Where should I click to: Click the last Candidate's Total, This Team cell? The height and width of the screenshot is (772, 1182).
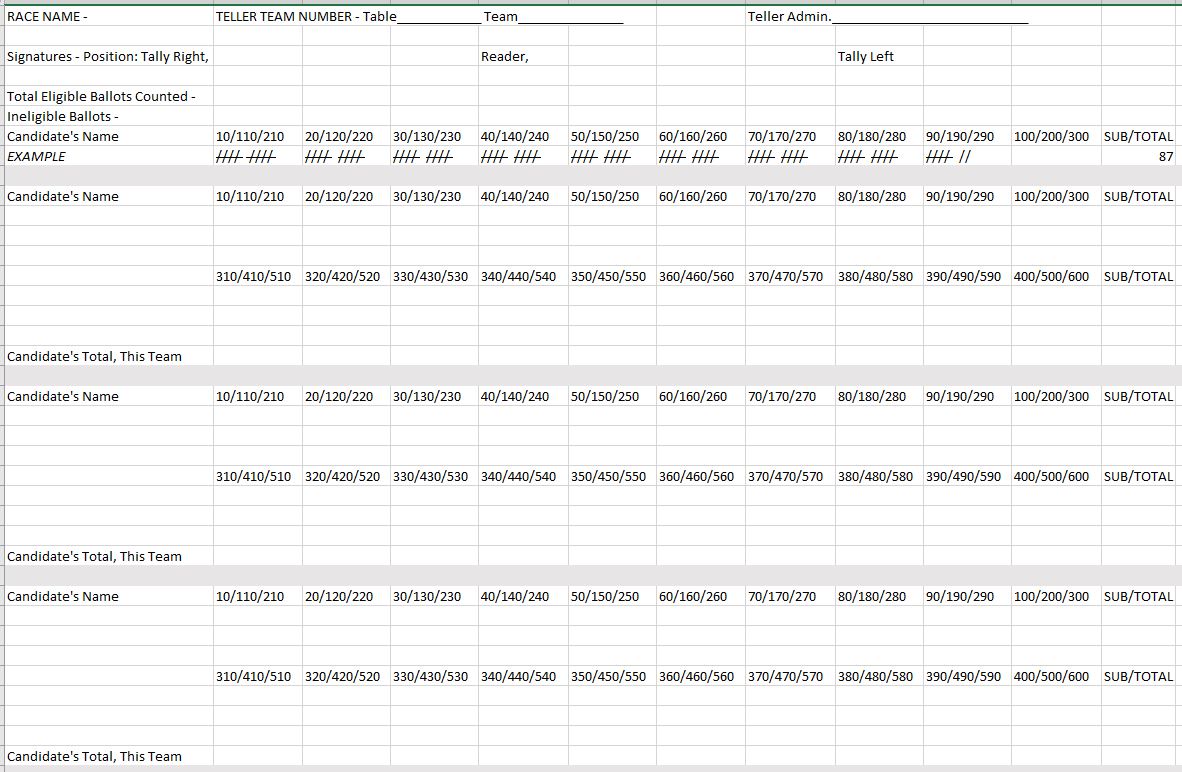[x=94, y=757]
